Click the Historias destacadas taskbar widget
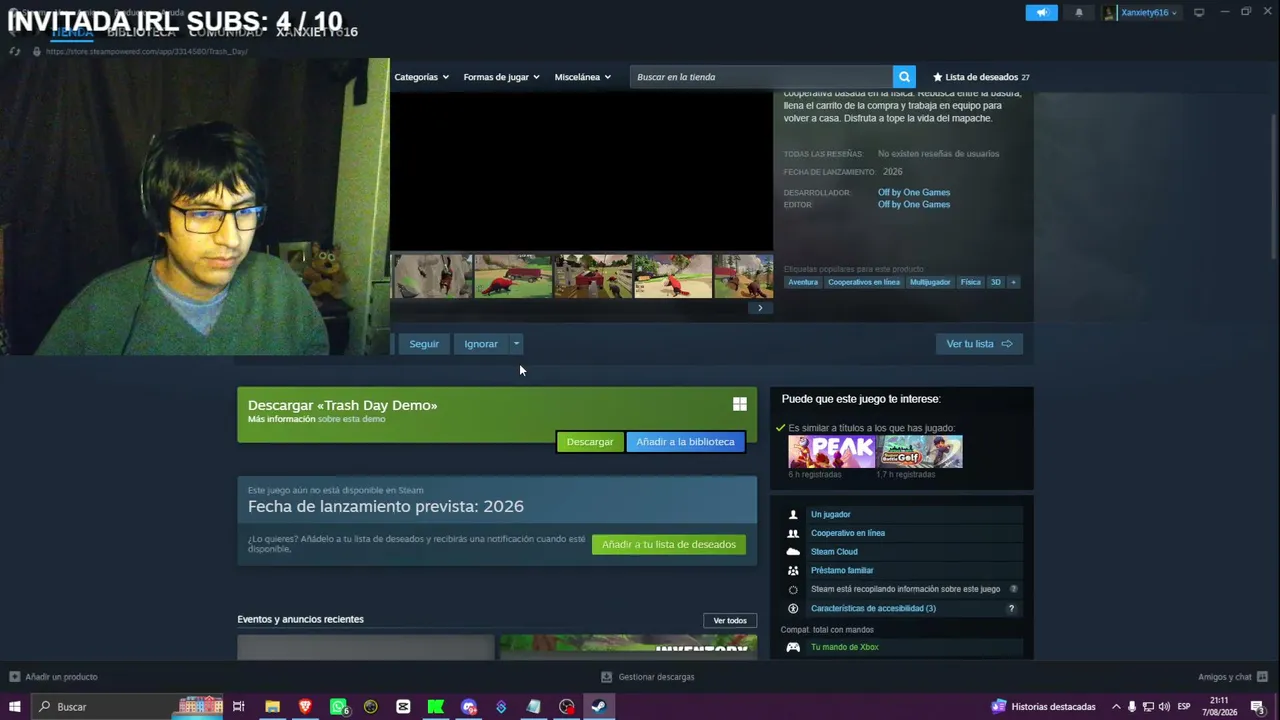Viewport: 1280px width, 720px height. click(x=1044, y=707)
